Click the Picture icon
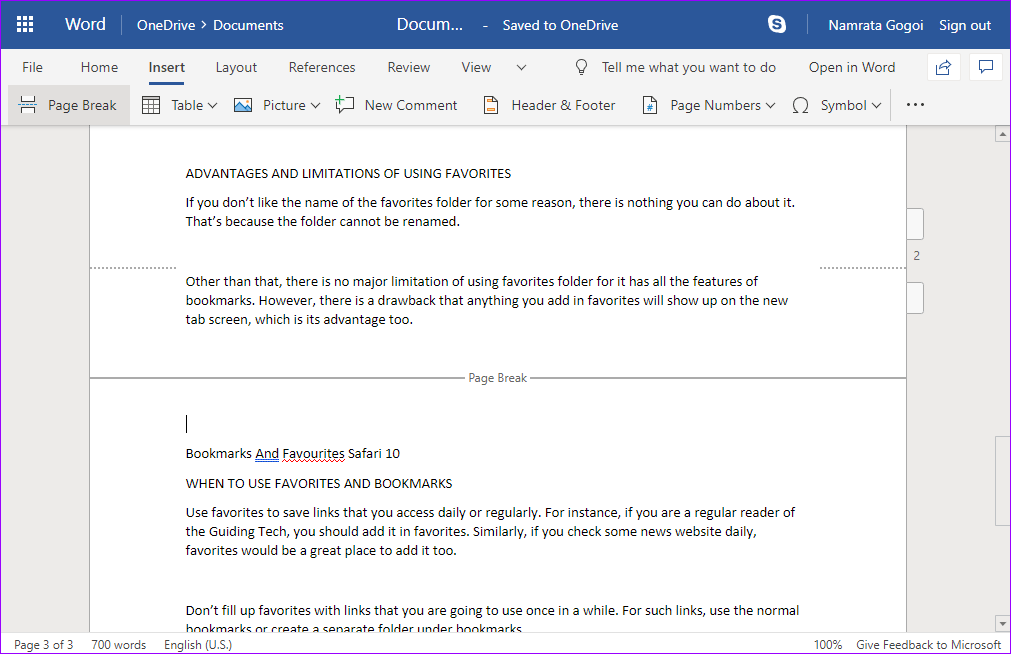 (242, 105)
